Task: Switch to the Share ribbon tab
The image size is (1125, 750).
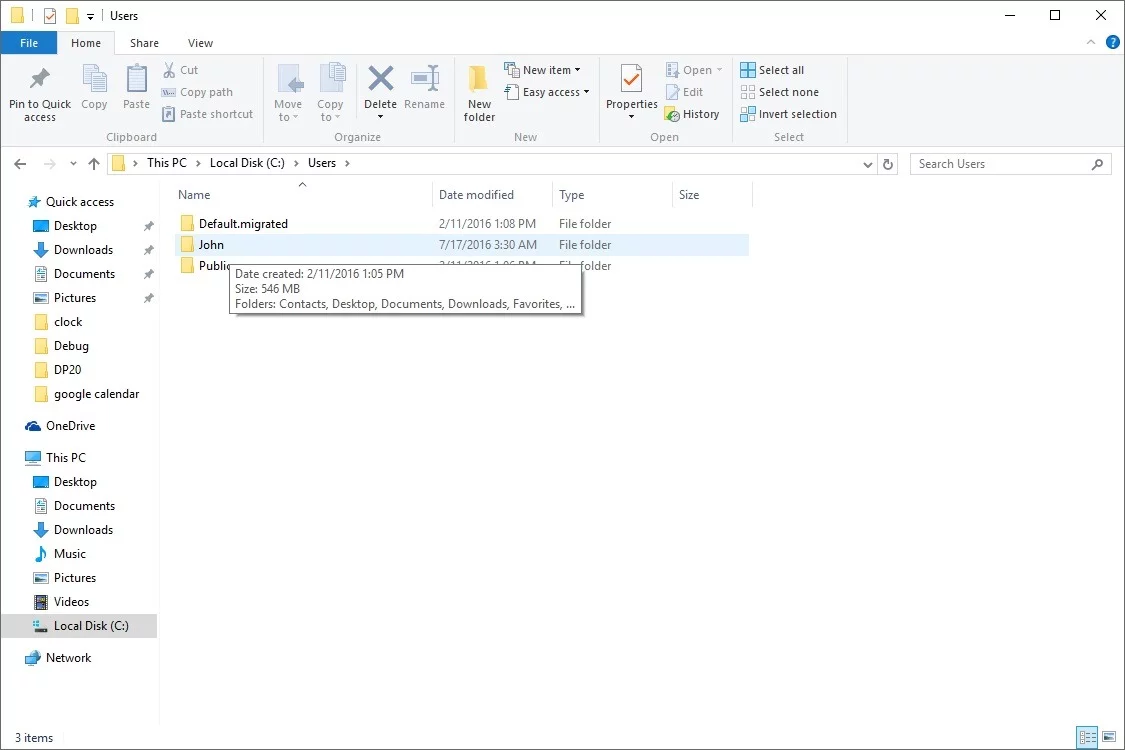Action: [144, 43]
